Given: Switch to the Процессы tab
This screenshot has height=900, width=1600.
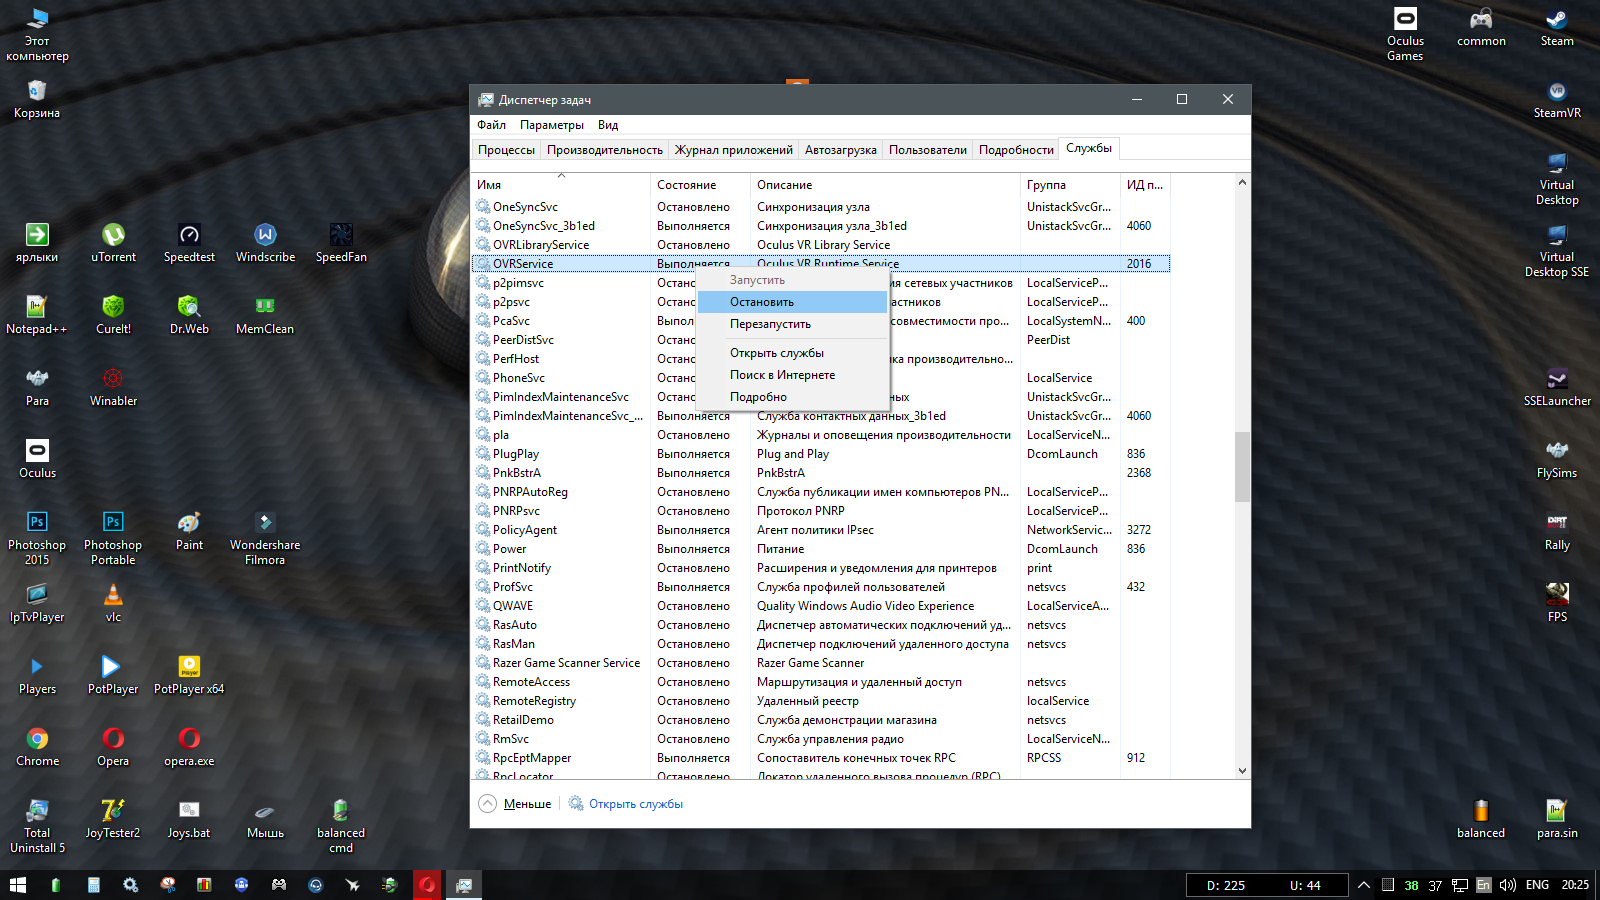Looking at the screenshot, I should tap(506, 150).
